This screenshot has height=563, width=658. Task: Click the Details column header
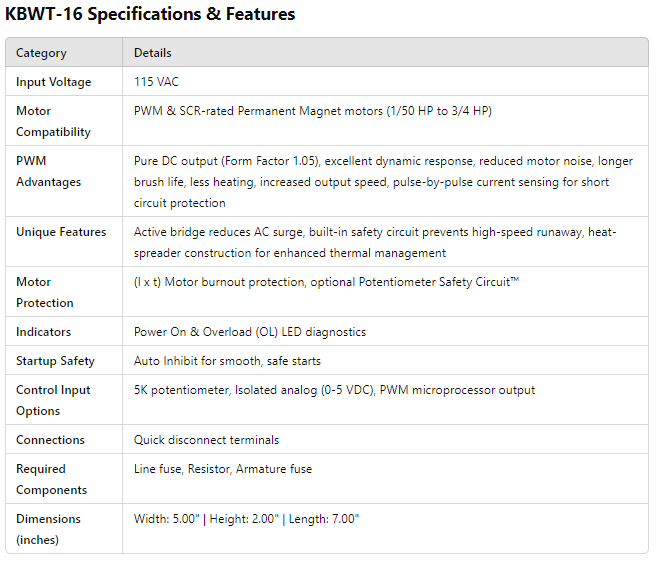[x=153, y=53]
